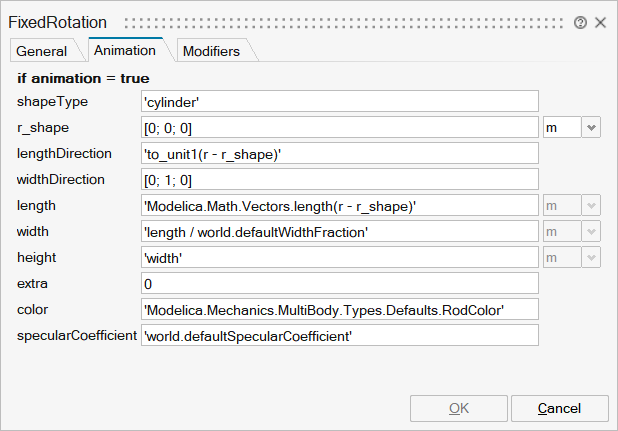Screen dimensions: 618x431
Task: Expand the r_shape unit dropdown arrow
Action: [591, 127]
